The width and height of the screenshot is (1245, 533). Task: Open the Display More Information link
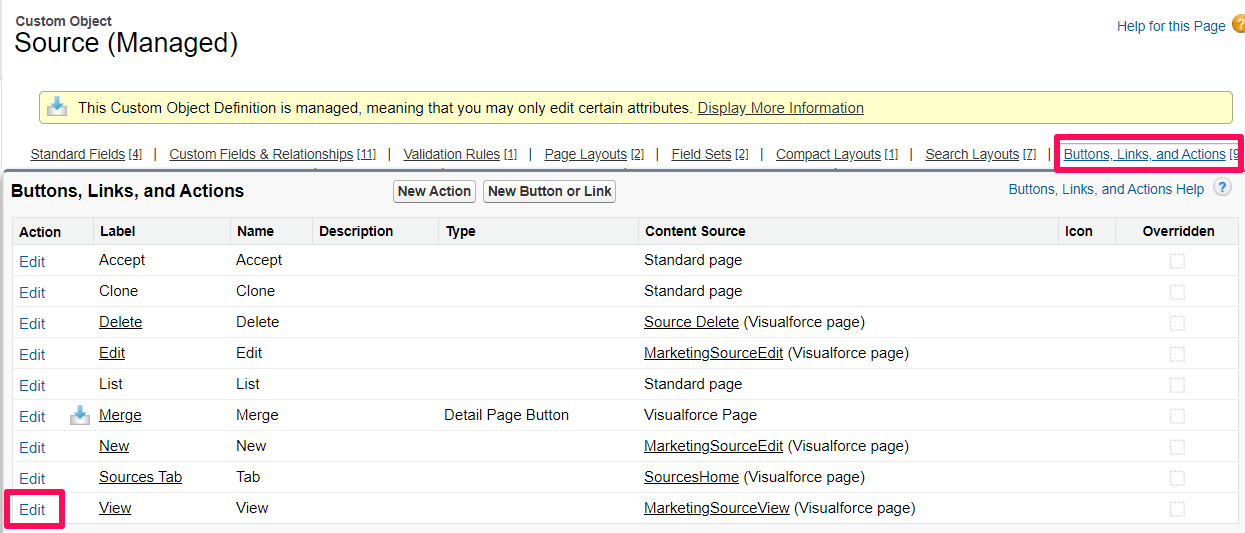point(780,108)
